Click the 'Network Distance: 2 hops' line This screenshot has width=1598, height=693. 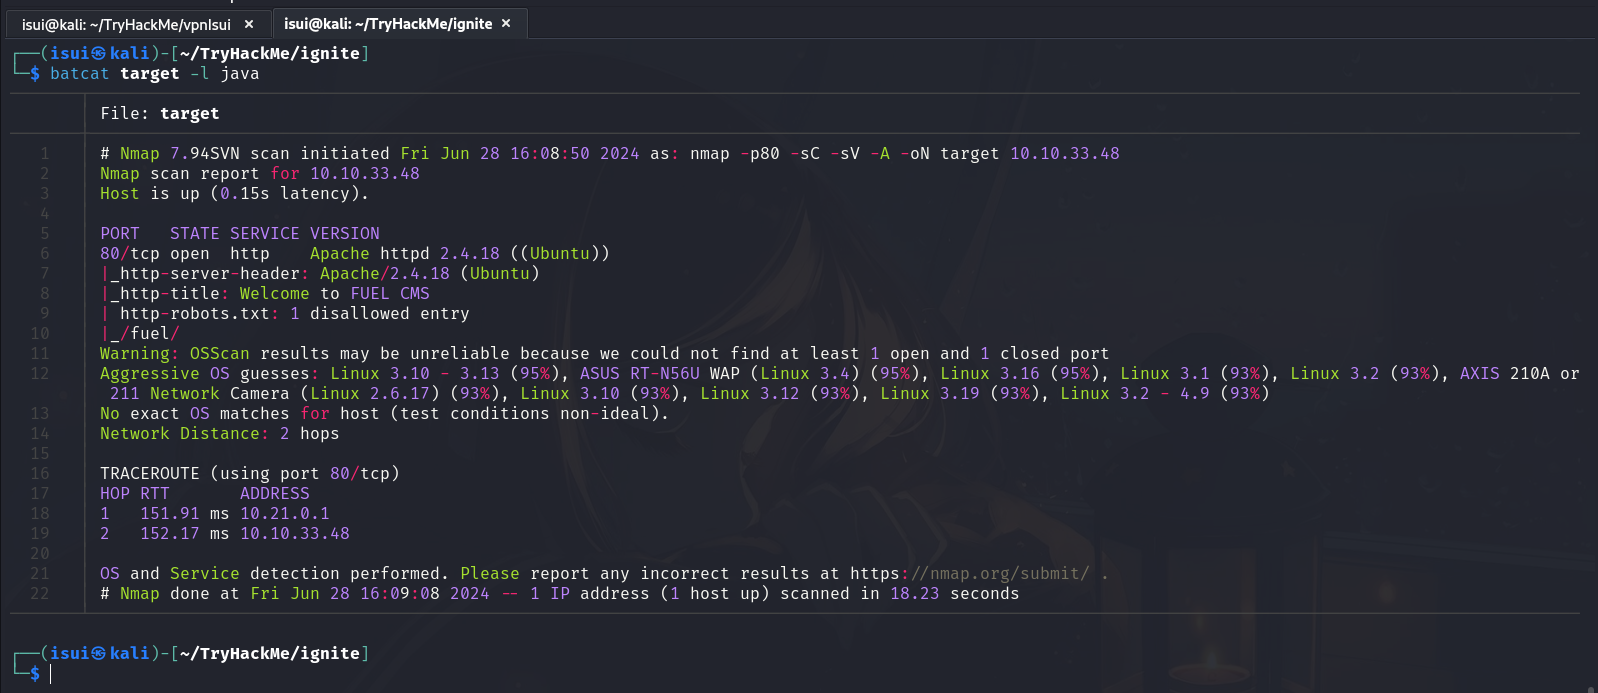click(x=220, y=434)
